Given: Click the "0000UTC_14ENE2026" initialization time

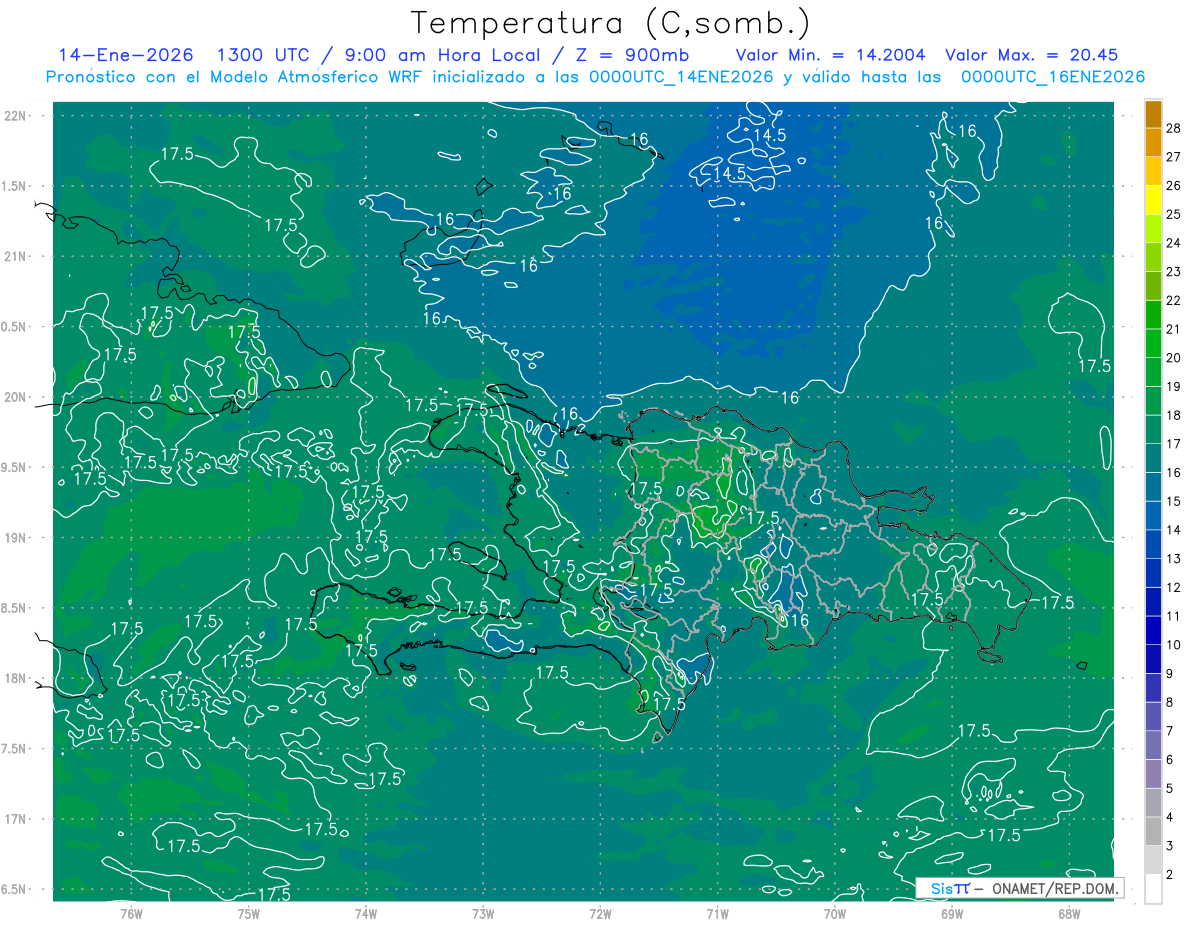Looking at the screenshot, I should point(681,77).
